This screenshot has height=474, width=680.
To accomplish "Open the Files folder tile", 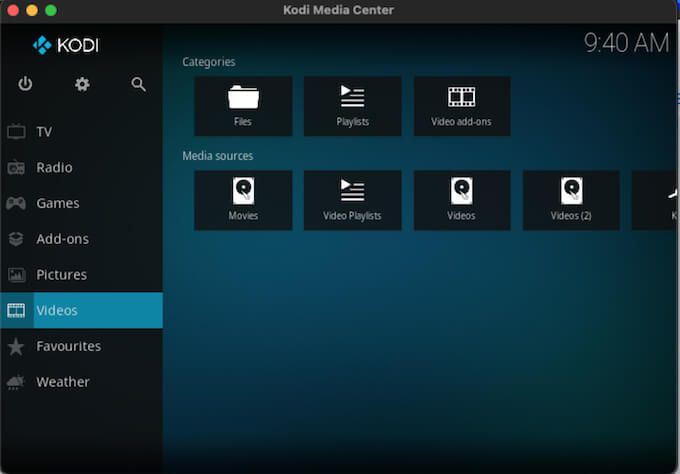I will 243,106.
